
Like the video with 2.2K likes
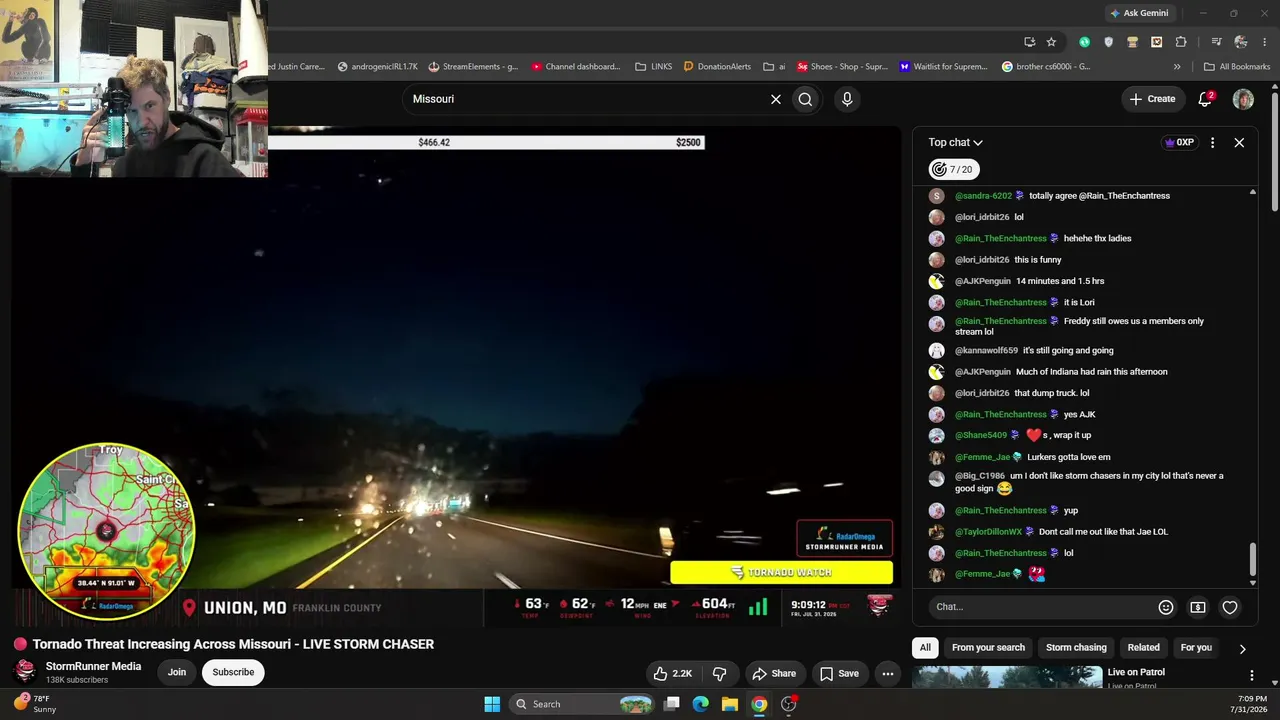672,674
